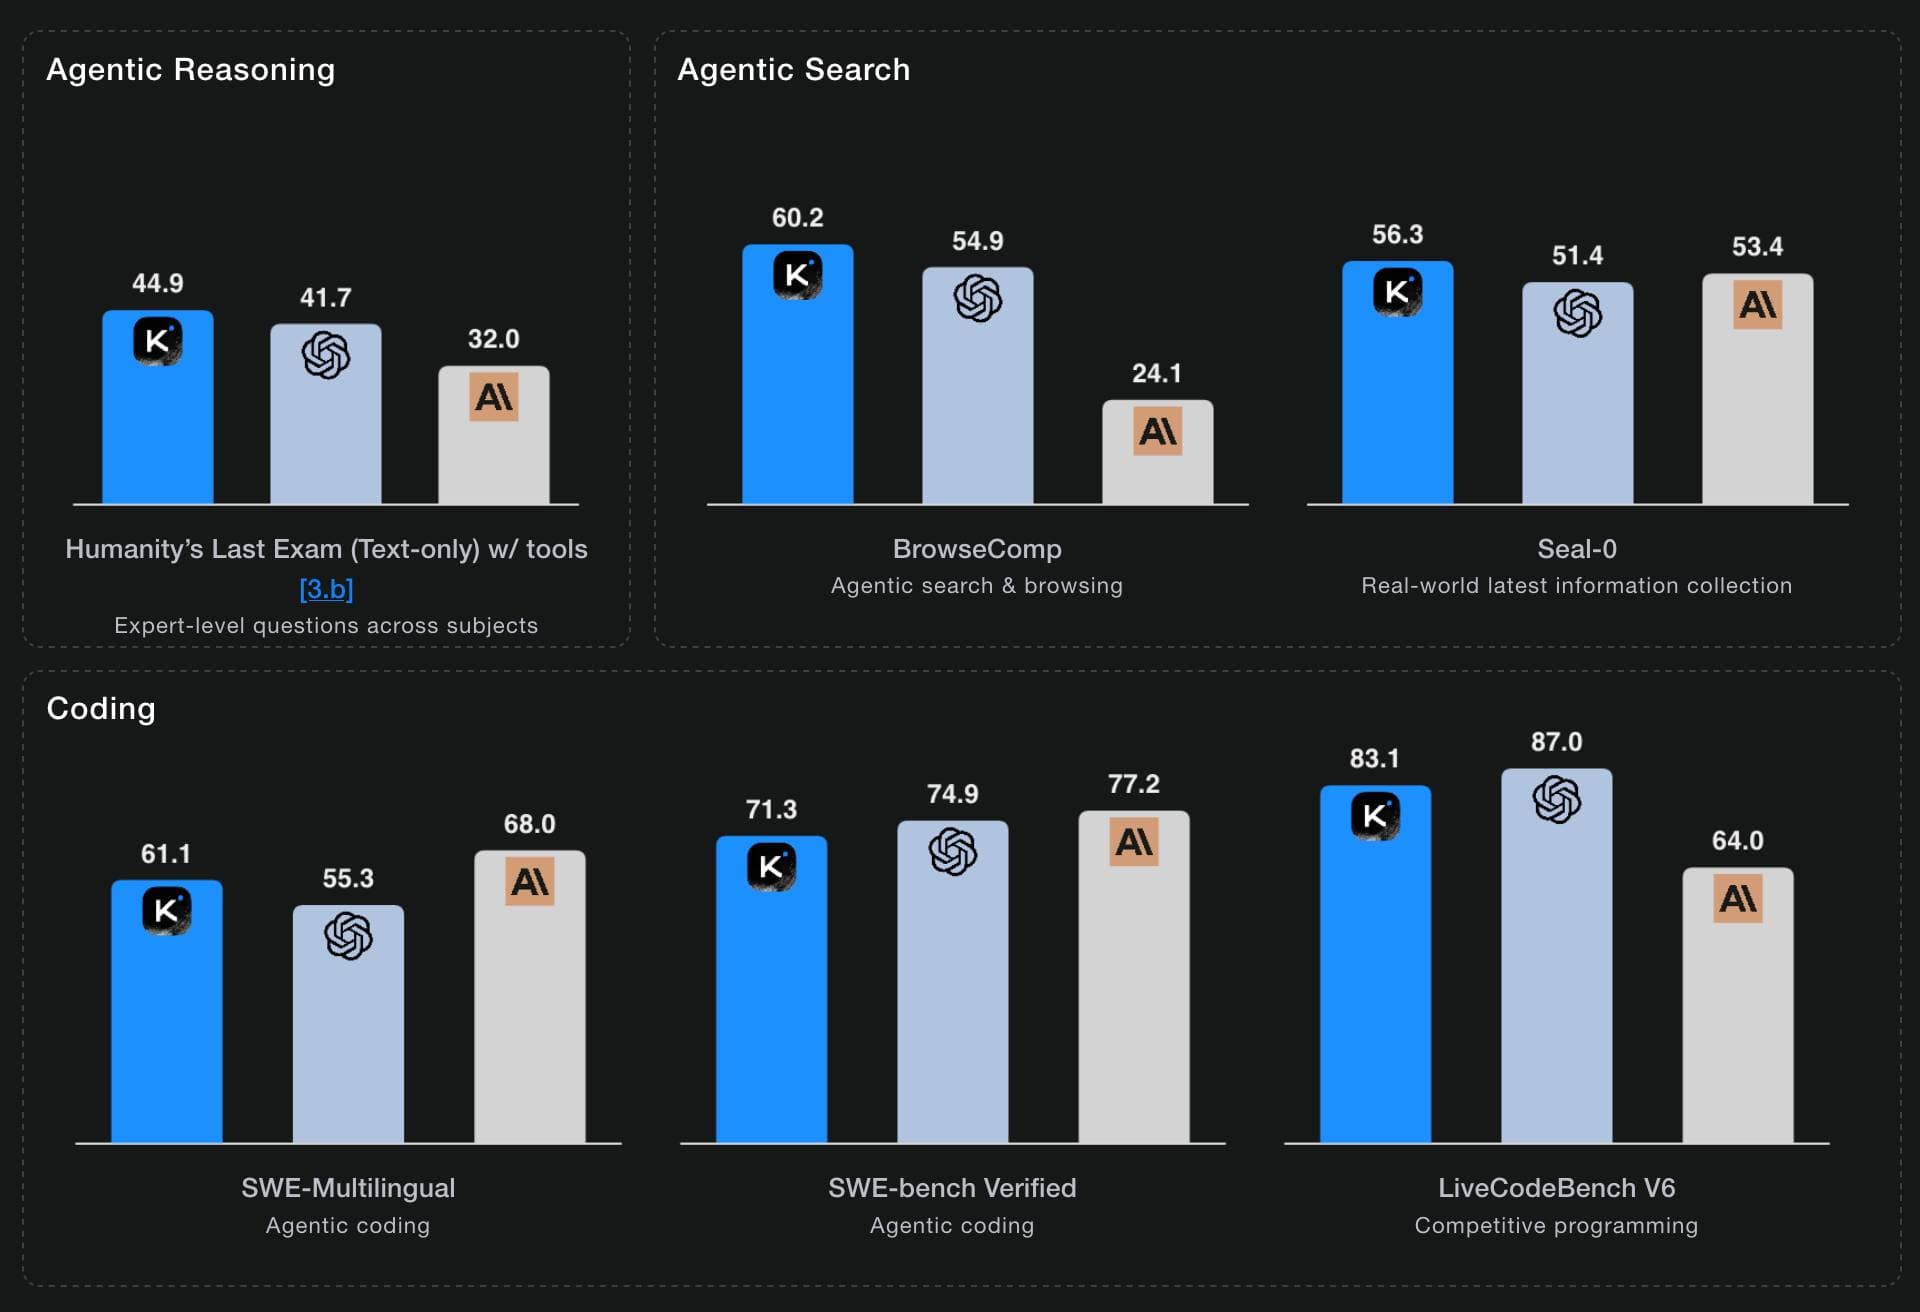Click the Kimi logo on the Humanity's Last Exam bar
The width and height of the screenshot is (1920, 1312).
[158, 341]
